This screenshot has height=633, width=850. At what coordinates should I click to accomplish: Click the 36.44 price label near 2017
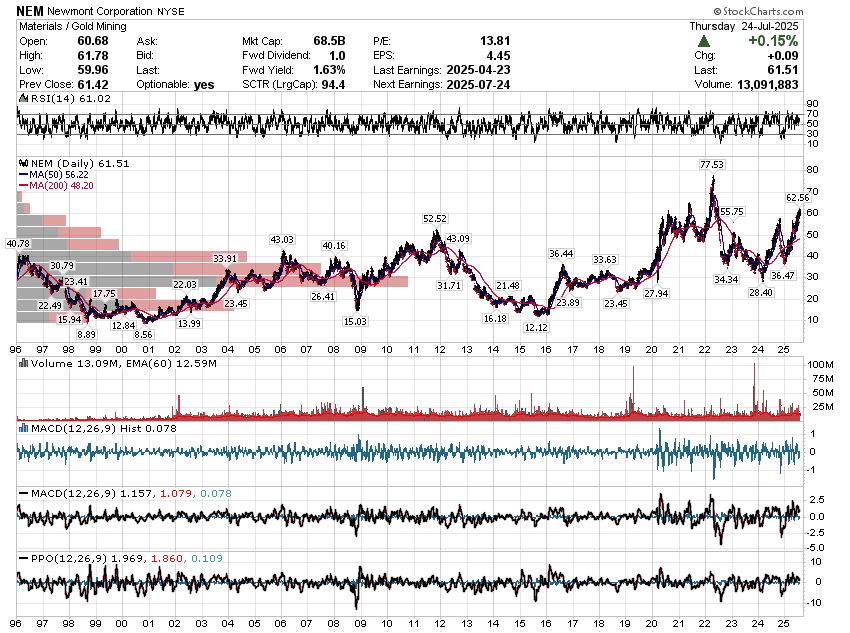pyautogui.click(x=561, y=253)
